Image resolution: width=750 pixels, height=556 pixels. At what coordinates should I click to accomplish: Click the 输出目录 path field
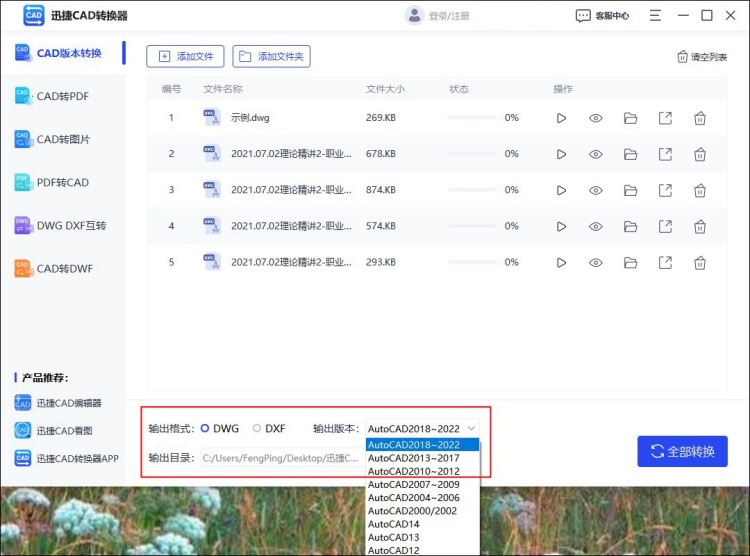tap(283, 458)
